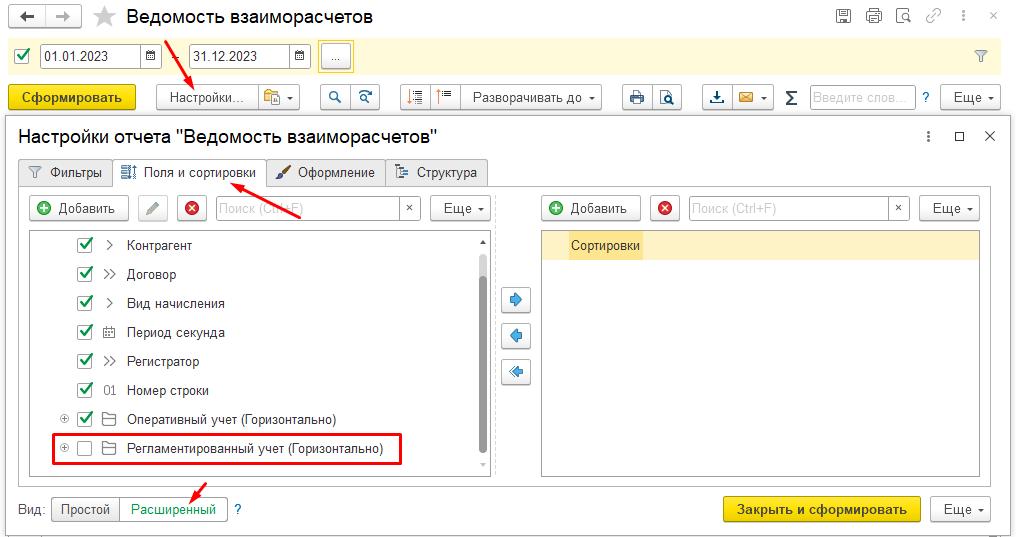Focus Введите слово search field in toolbar
This screenshot has width=1016, height=537.
[862, 97]
